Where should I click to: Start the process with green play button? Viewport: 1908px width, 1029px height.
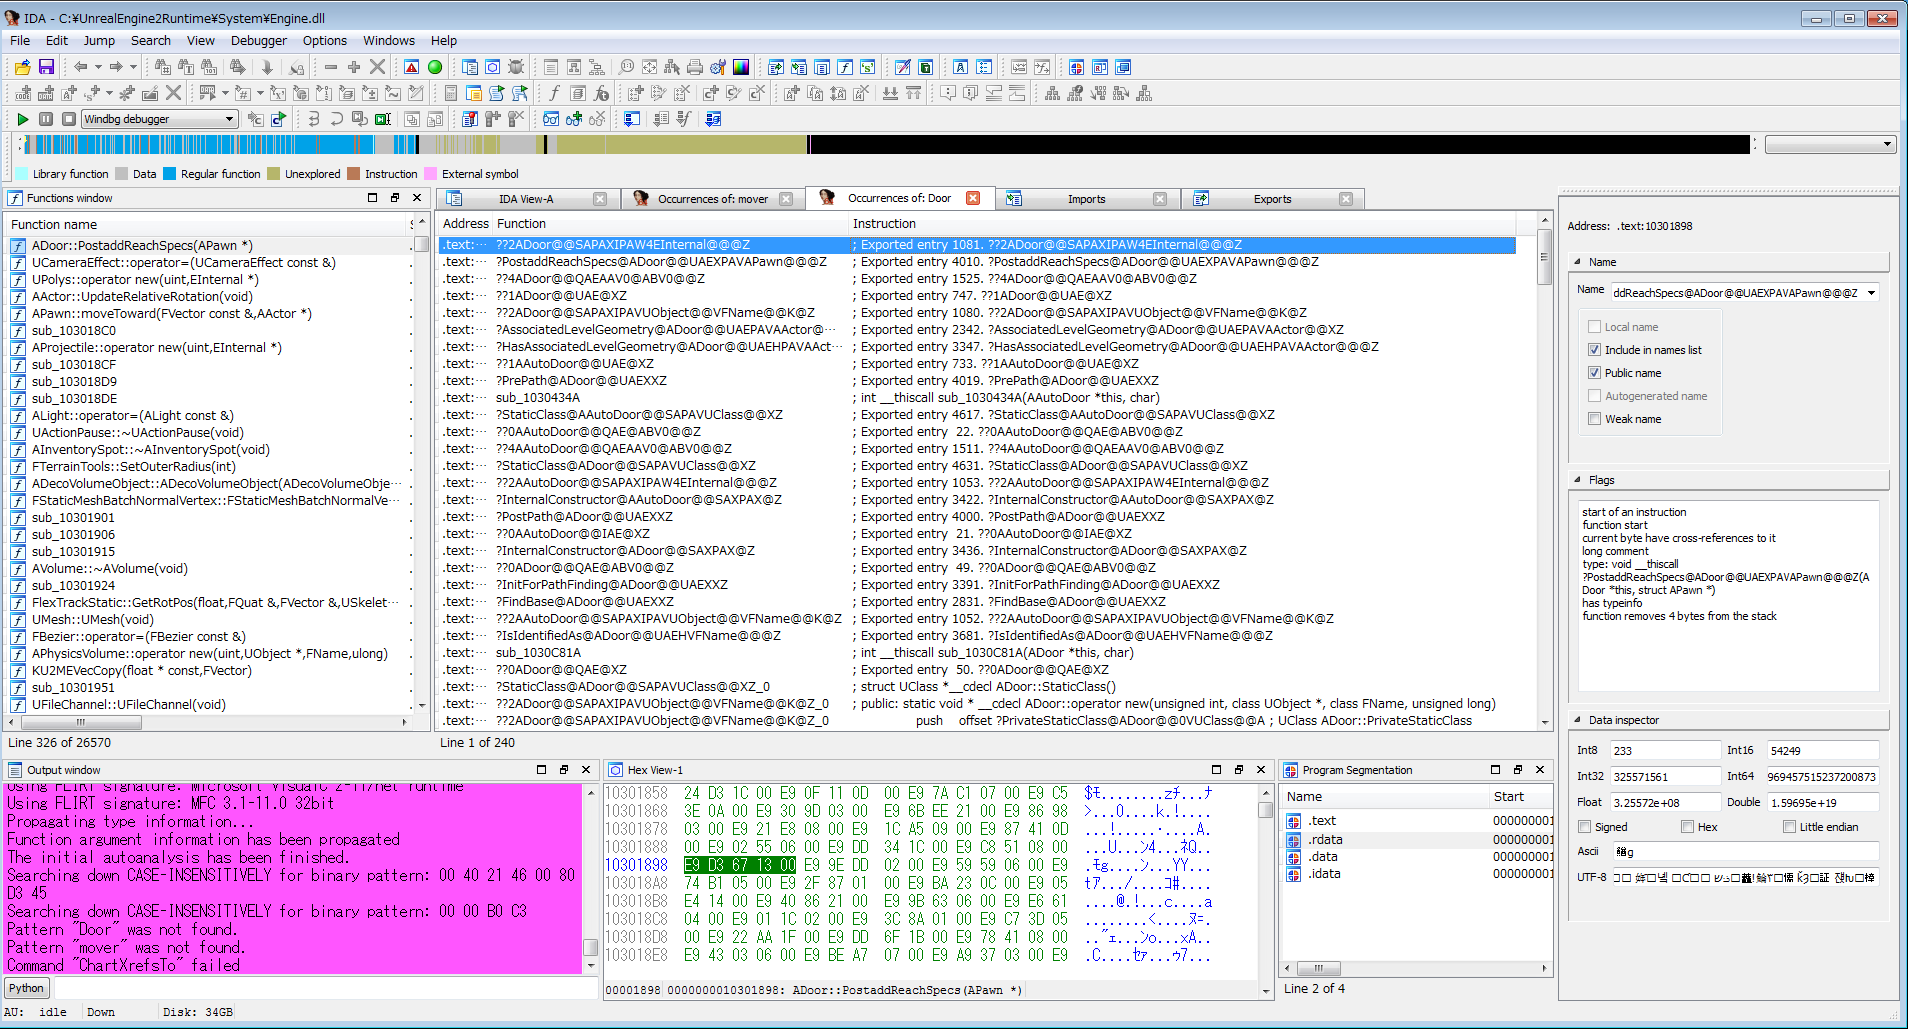click(22, 119)
